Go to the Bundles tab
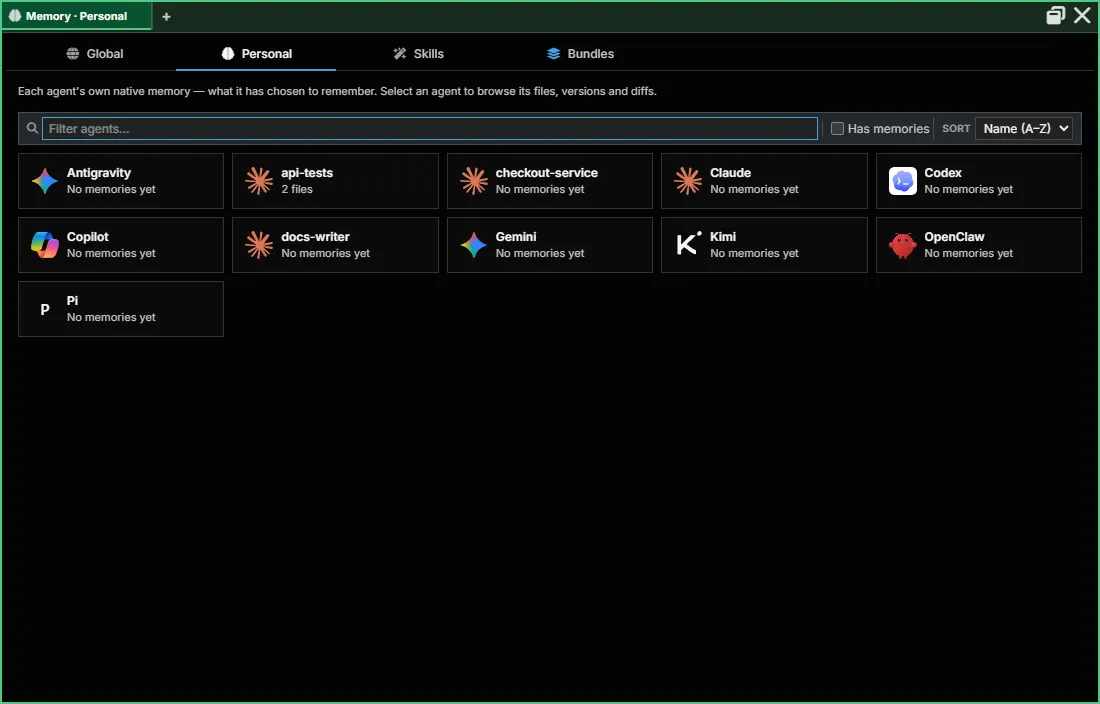1100x704 pixels. [580, 53]
